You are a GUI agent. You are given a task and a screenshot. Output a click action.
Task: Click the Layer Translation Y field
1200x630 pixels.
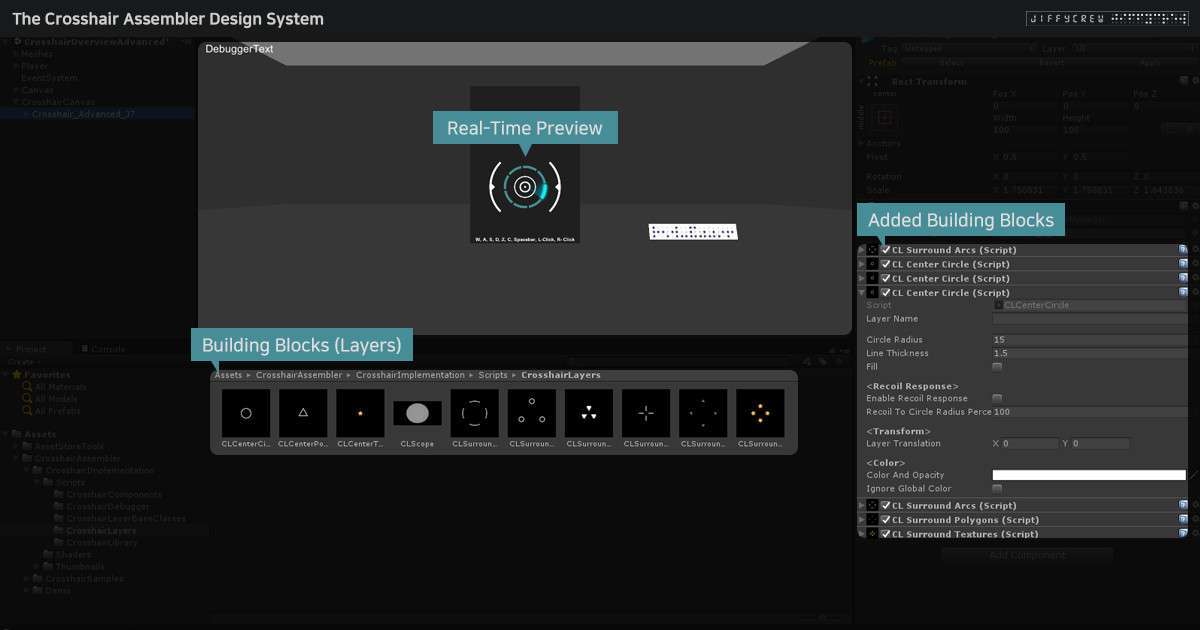pyautogui.click(x=1101, y=443)
